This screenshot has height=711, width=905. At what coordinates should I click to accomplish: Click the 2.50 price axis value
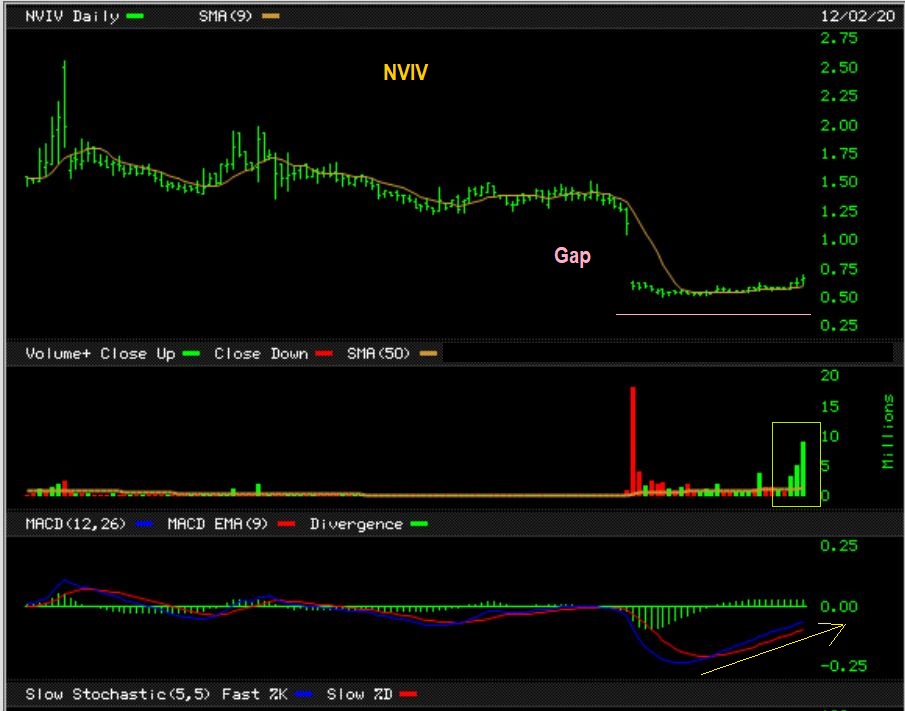coord(839,67)
